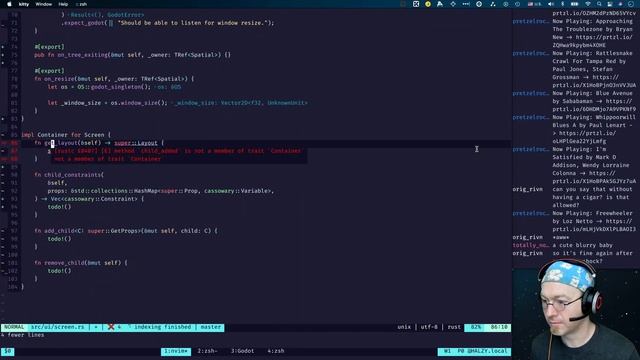Place cursor on 'impl Container for Screen' line
Image resolution: width=640 pixels, height=360 pixels.
pyautogui.click(x=66, y=135)
